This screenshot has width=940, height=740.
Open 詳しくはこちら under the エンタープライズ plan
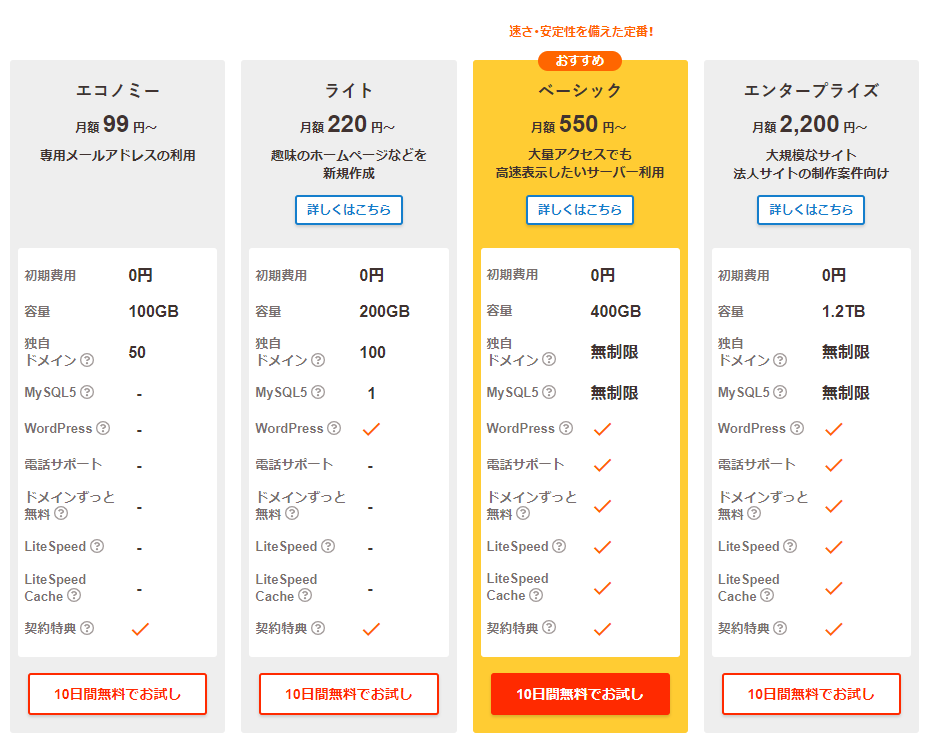(811, 210)
